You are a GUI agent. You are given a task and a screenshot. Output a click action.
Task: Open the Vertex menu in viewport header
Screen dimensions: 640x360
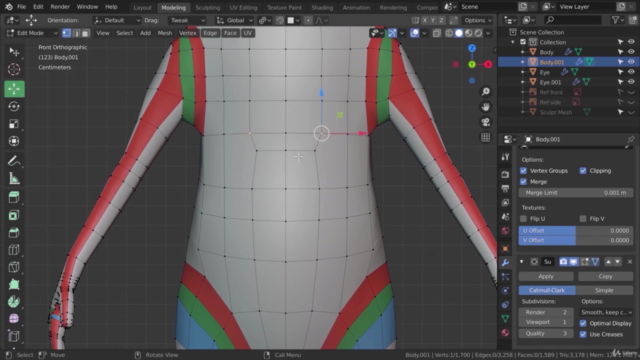[x=188, y=33]
